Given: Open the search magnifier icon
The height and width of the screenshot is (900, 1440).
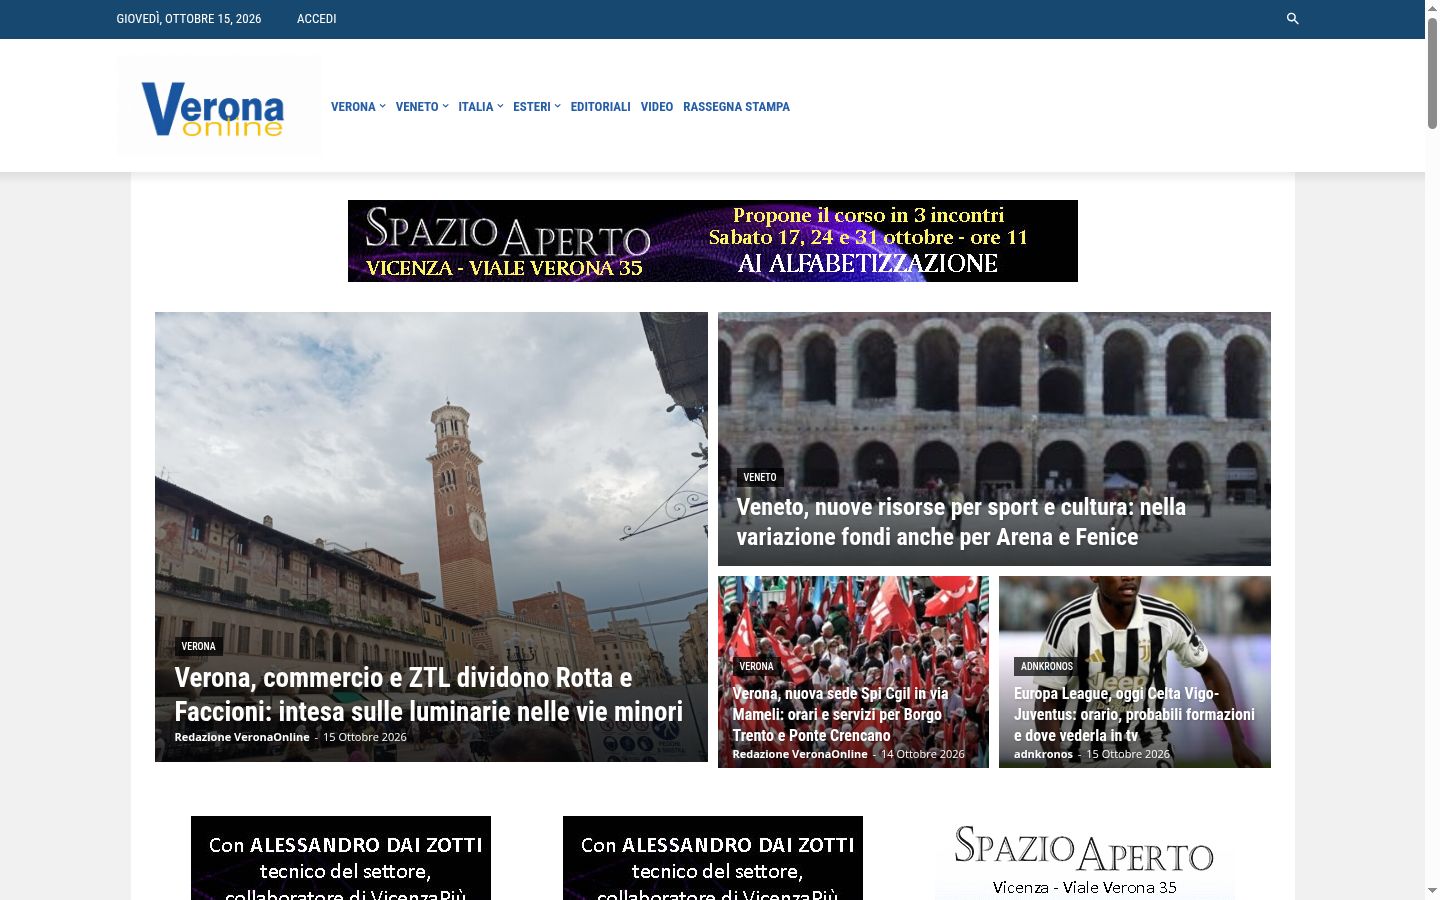Looking at the screenshot, I should click(1292, 19).
